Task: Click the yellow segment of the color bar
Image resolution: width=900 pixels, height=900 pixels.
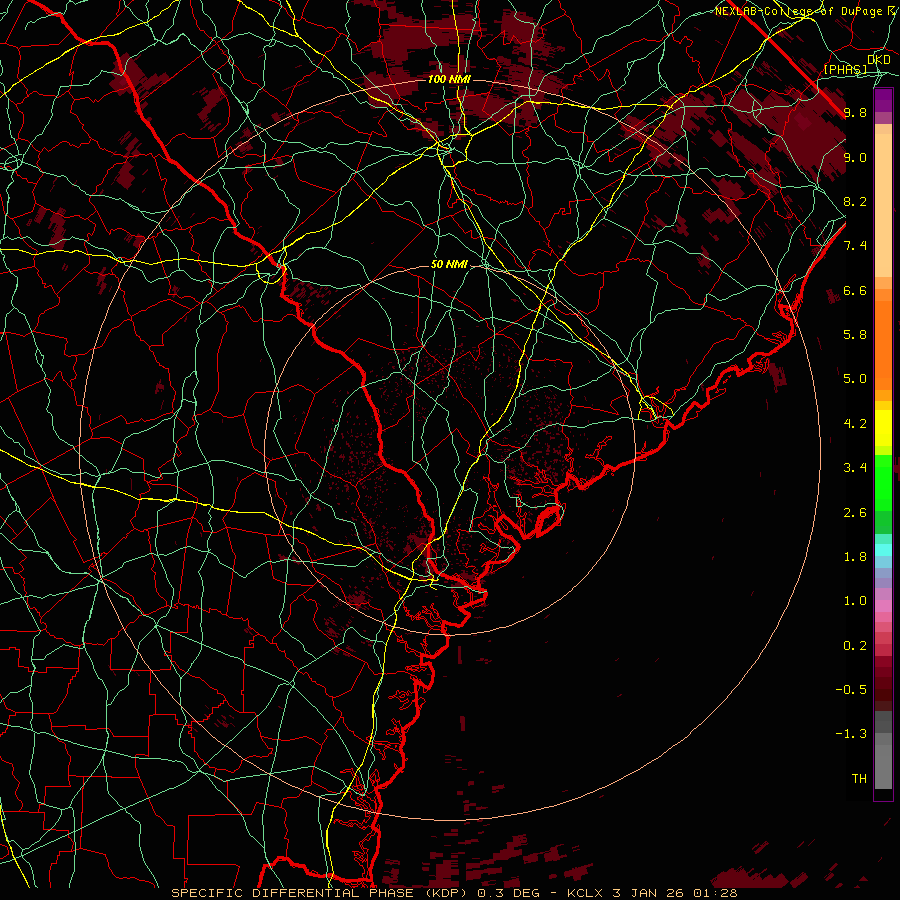Action: point(883,428)
